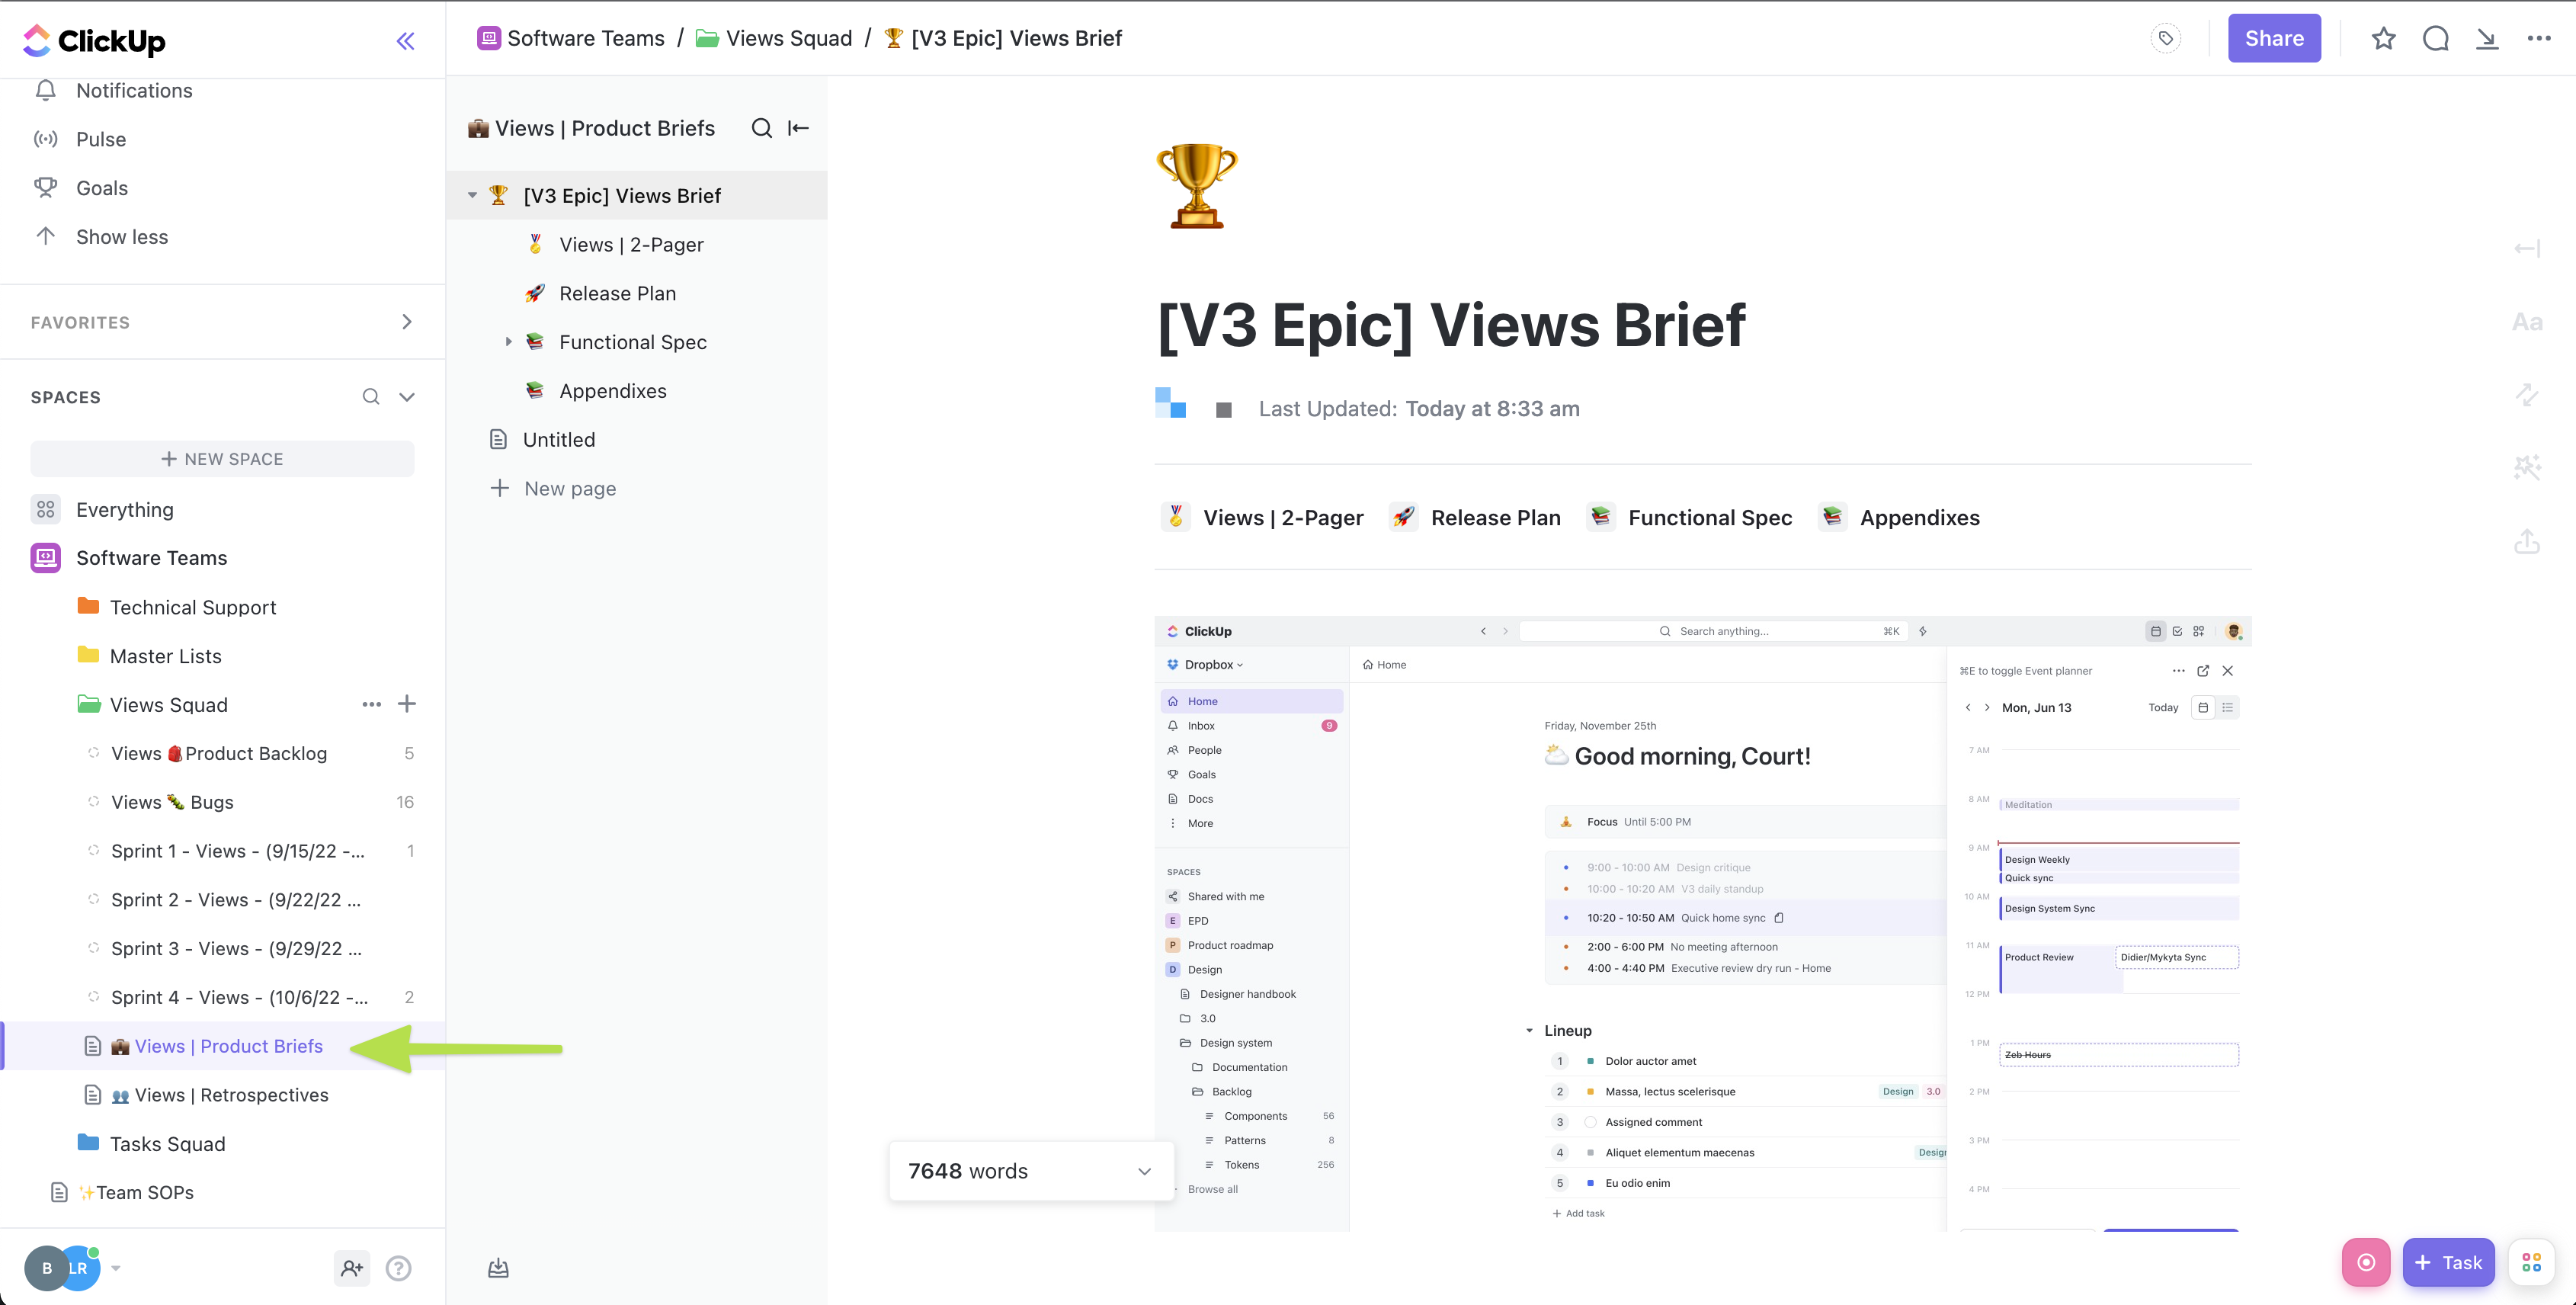Open Appendixes link in doc body
This screenshot has width=2576, height=1305.
[x=1918, y=518]
